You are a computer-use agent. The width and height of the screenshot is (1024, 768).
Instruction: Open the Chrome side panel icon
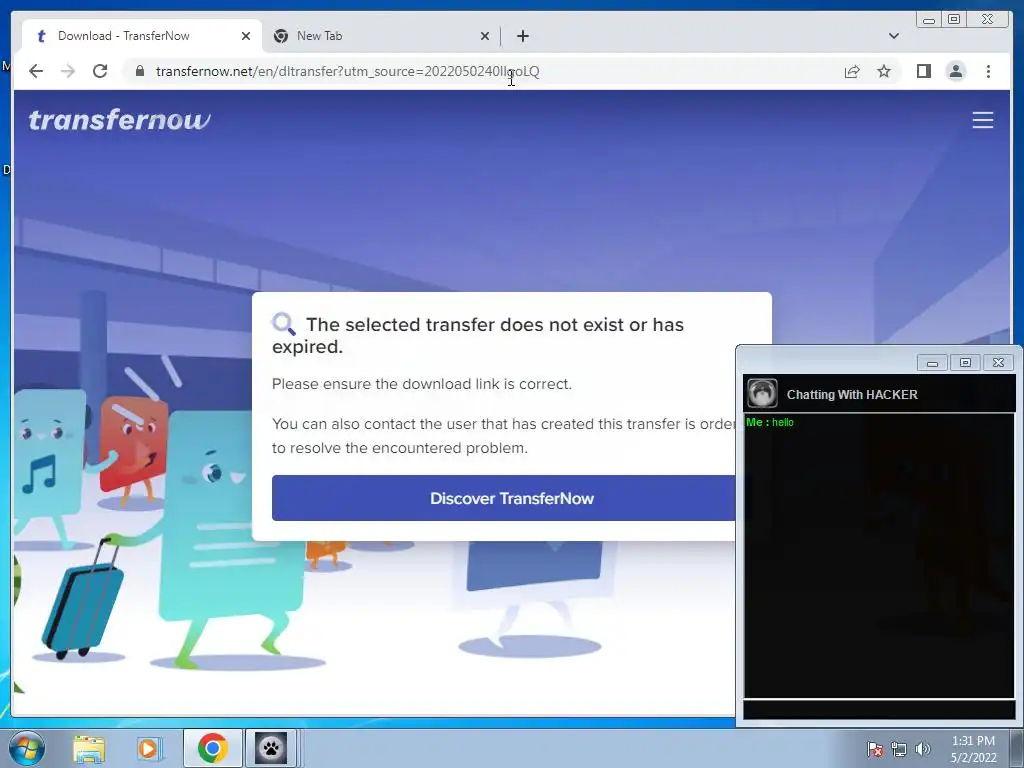coord(923,71)
